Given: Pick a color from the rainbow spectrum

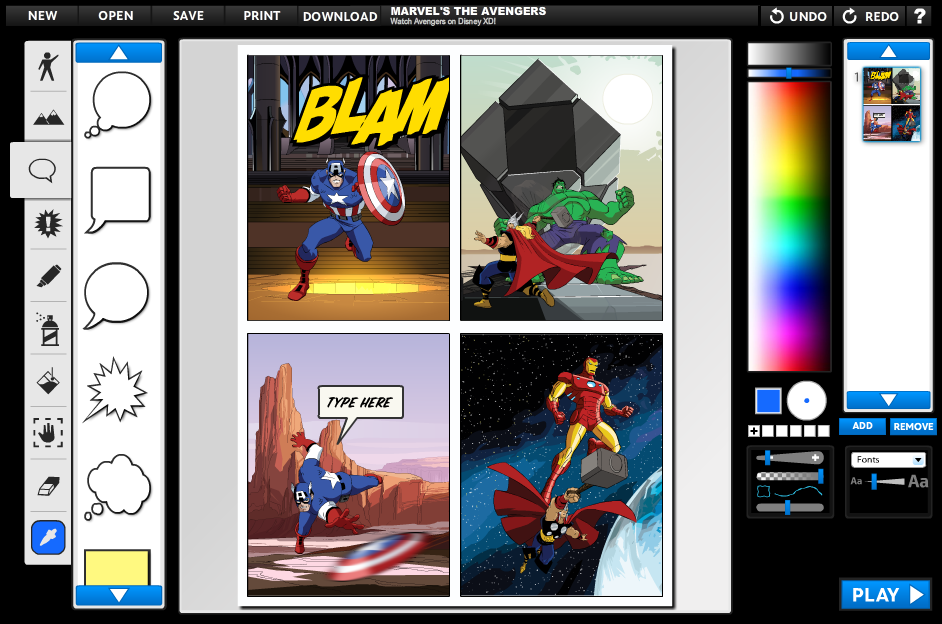Looking at the screenshot, I should tap(789, 226).
